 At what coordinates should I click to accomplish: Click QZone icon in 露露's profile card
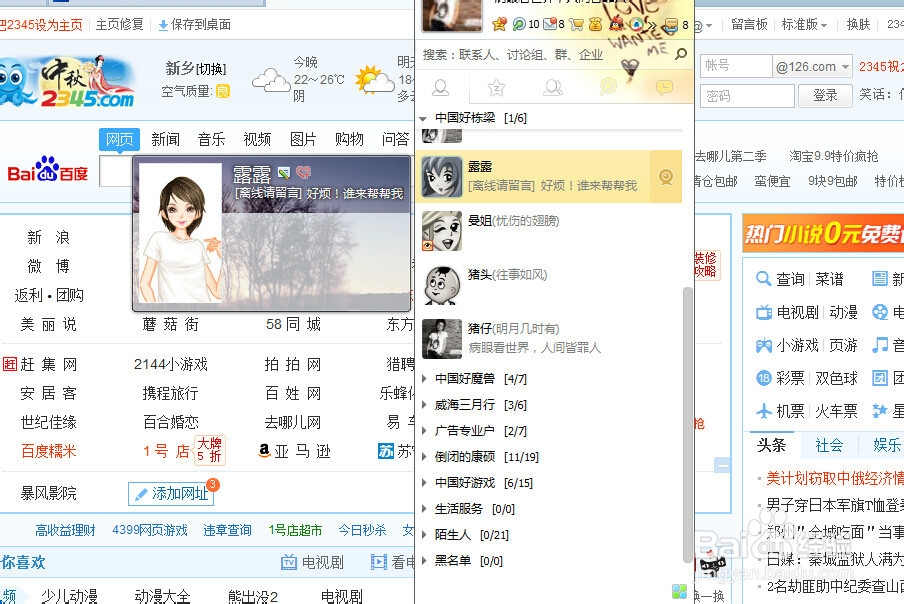pyautogui.click(x=284, y=172)
